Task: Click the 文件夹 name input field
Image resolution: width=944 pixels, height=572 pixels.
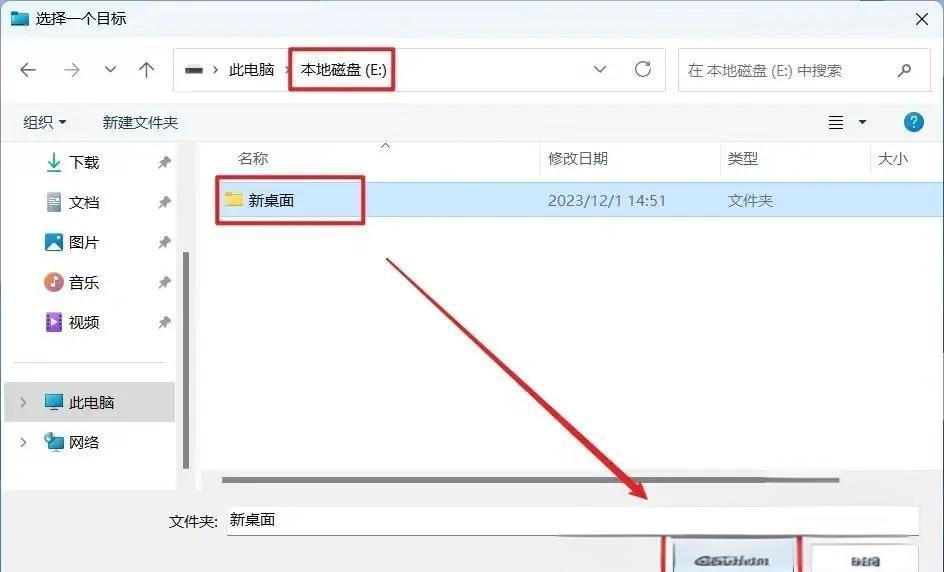Action: 573,520
